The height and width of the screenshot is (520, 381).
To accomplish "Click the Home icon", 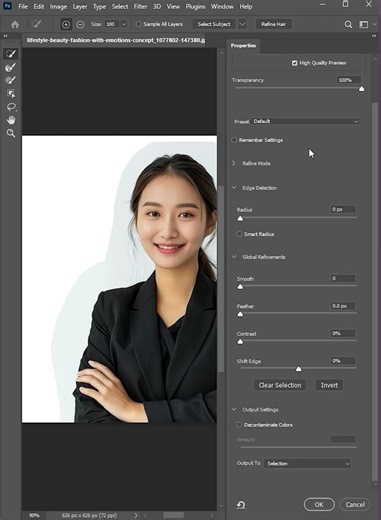I will coord(15,24).
